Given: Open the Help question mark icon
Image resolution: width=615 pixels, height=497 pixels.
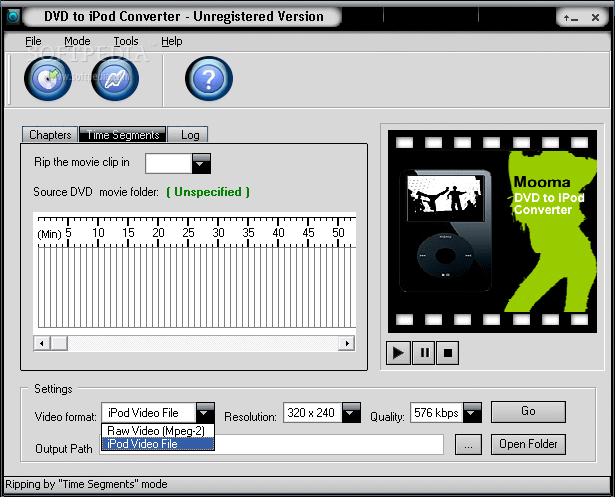Looking at the screenshot, I should [209, 78].
